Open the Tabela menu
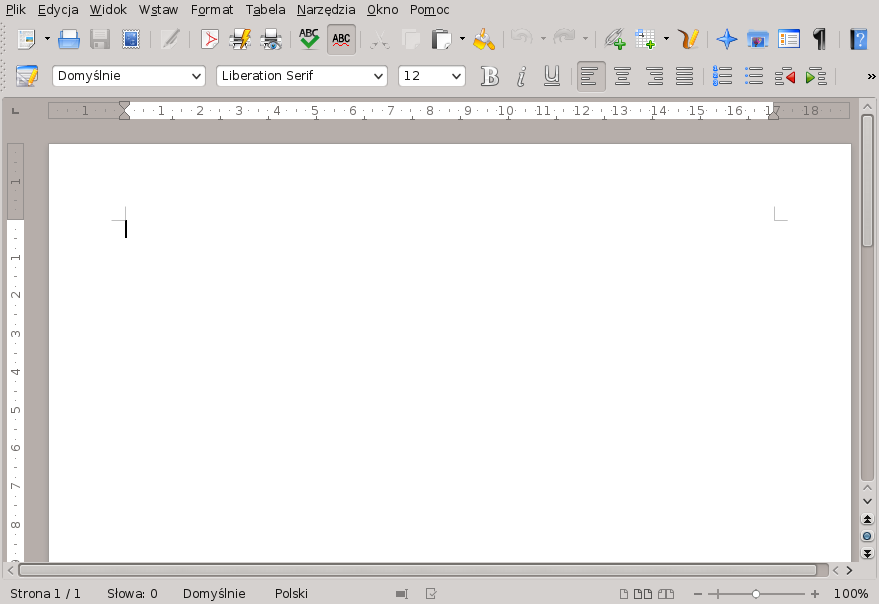Screen dimensions: 879x604 point(265,10)
